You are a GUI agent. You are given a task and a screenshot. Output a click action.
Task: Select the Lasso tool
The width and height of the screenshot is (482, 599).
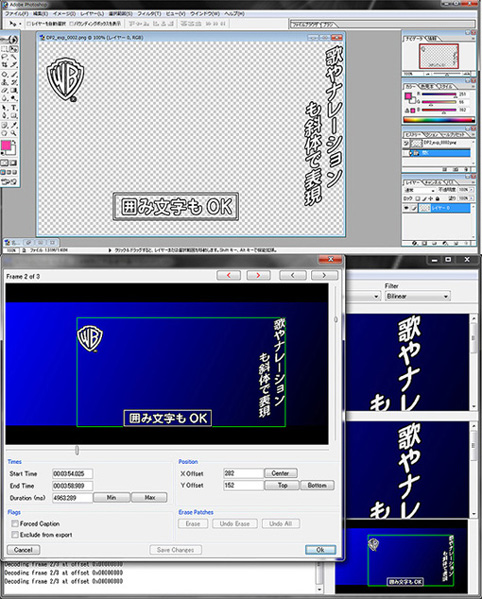pyautogui.click(x=4, y=57)
